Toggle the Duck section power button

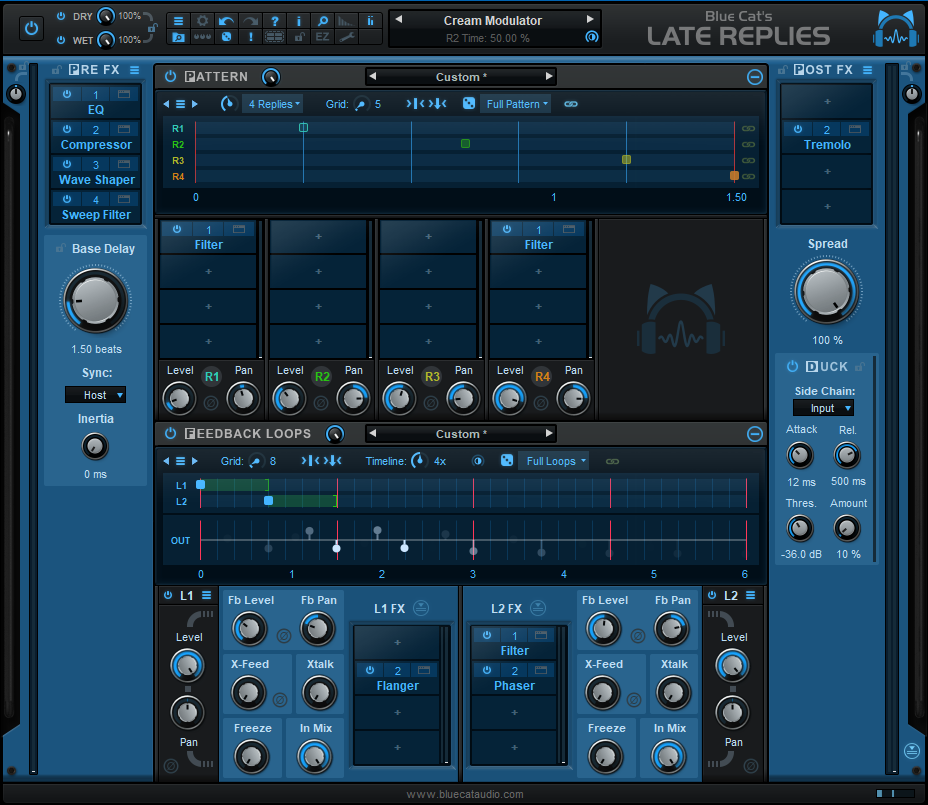(792, 366)
